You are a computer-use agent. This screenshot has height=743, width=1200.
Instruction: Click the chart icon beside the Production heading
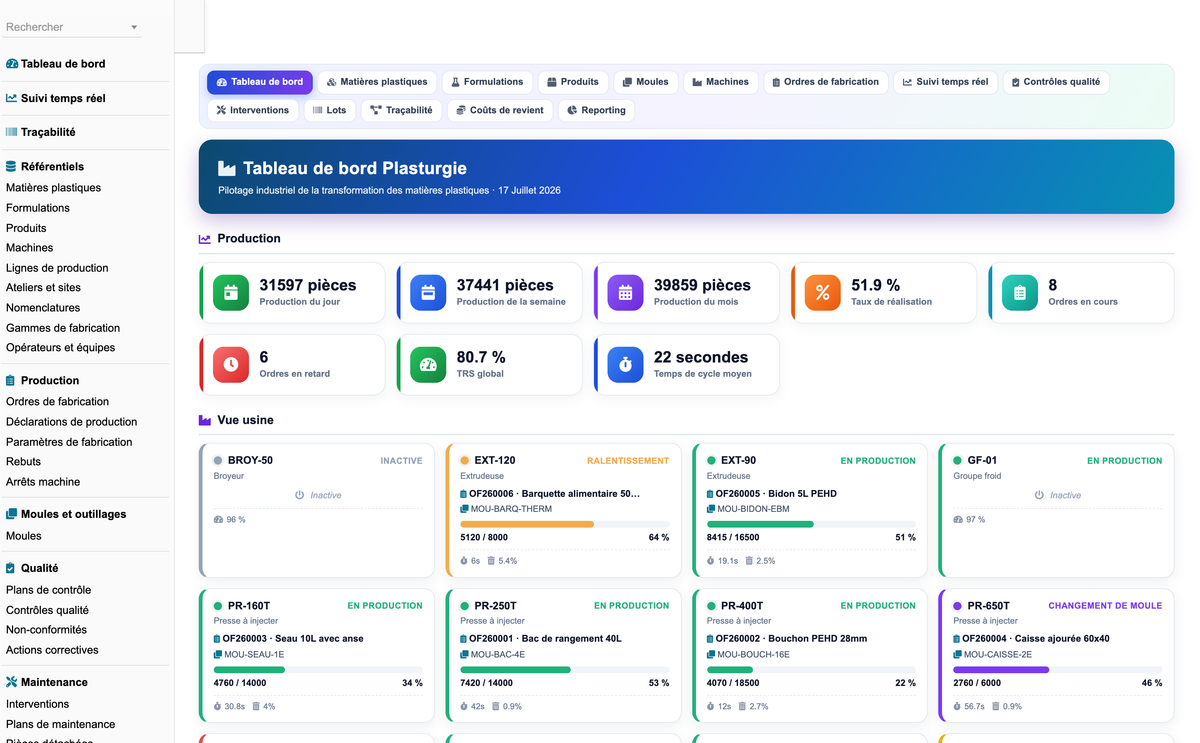[205, 239]
